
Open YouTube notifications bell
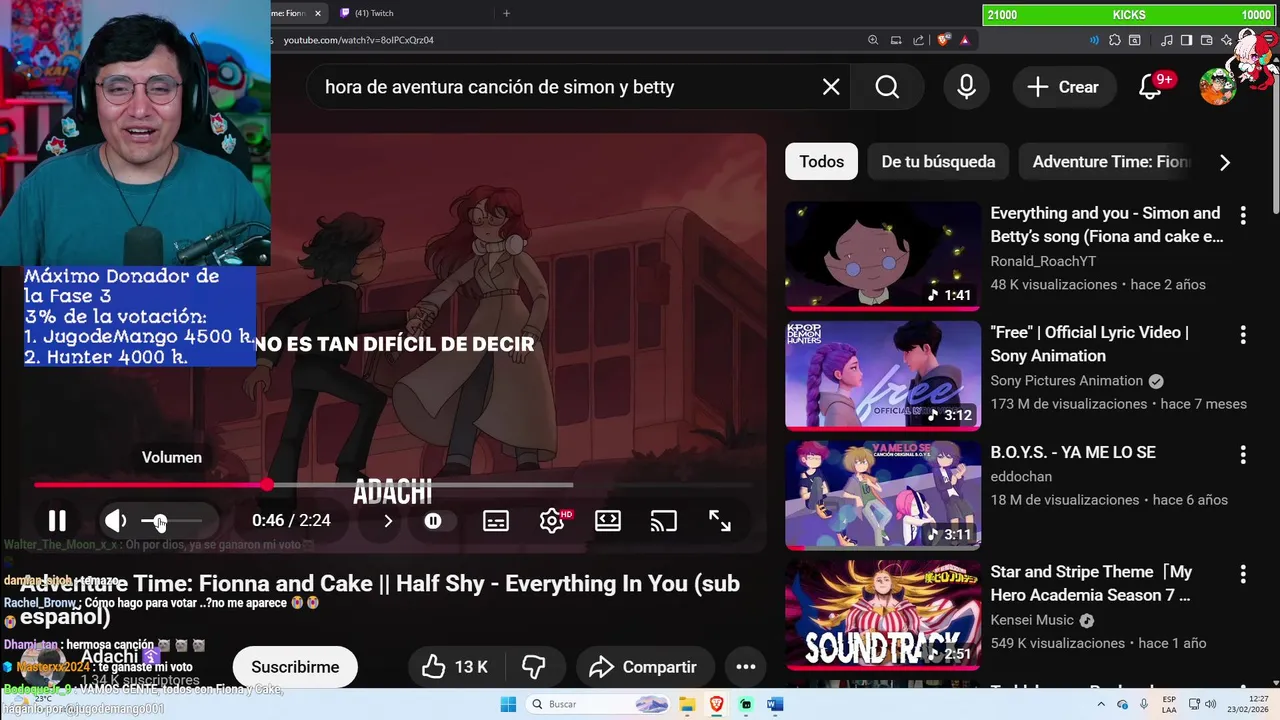(1150, 87)
